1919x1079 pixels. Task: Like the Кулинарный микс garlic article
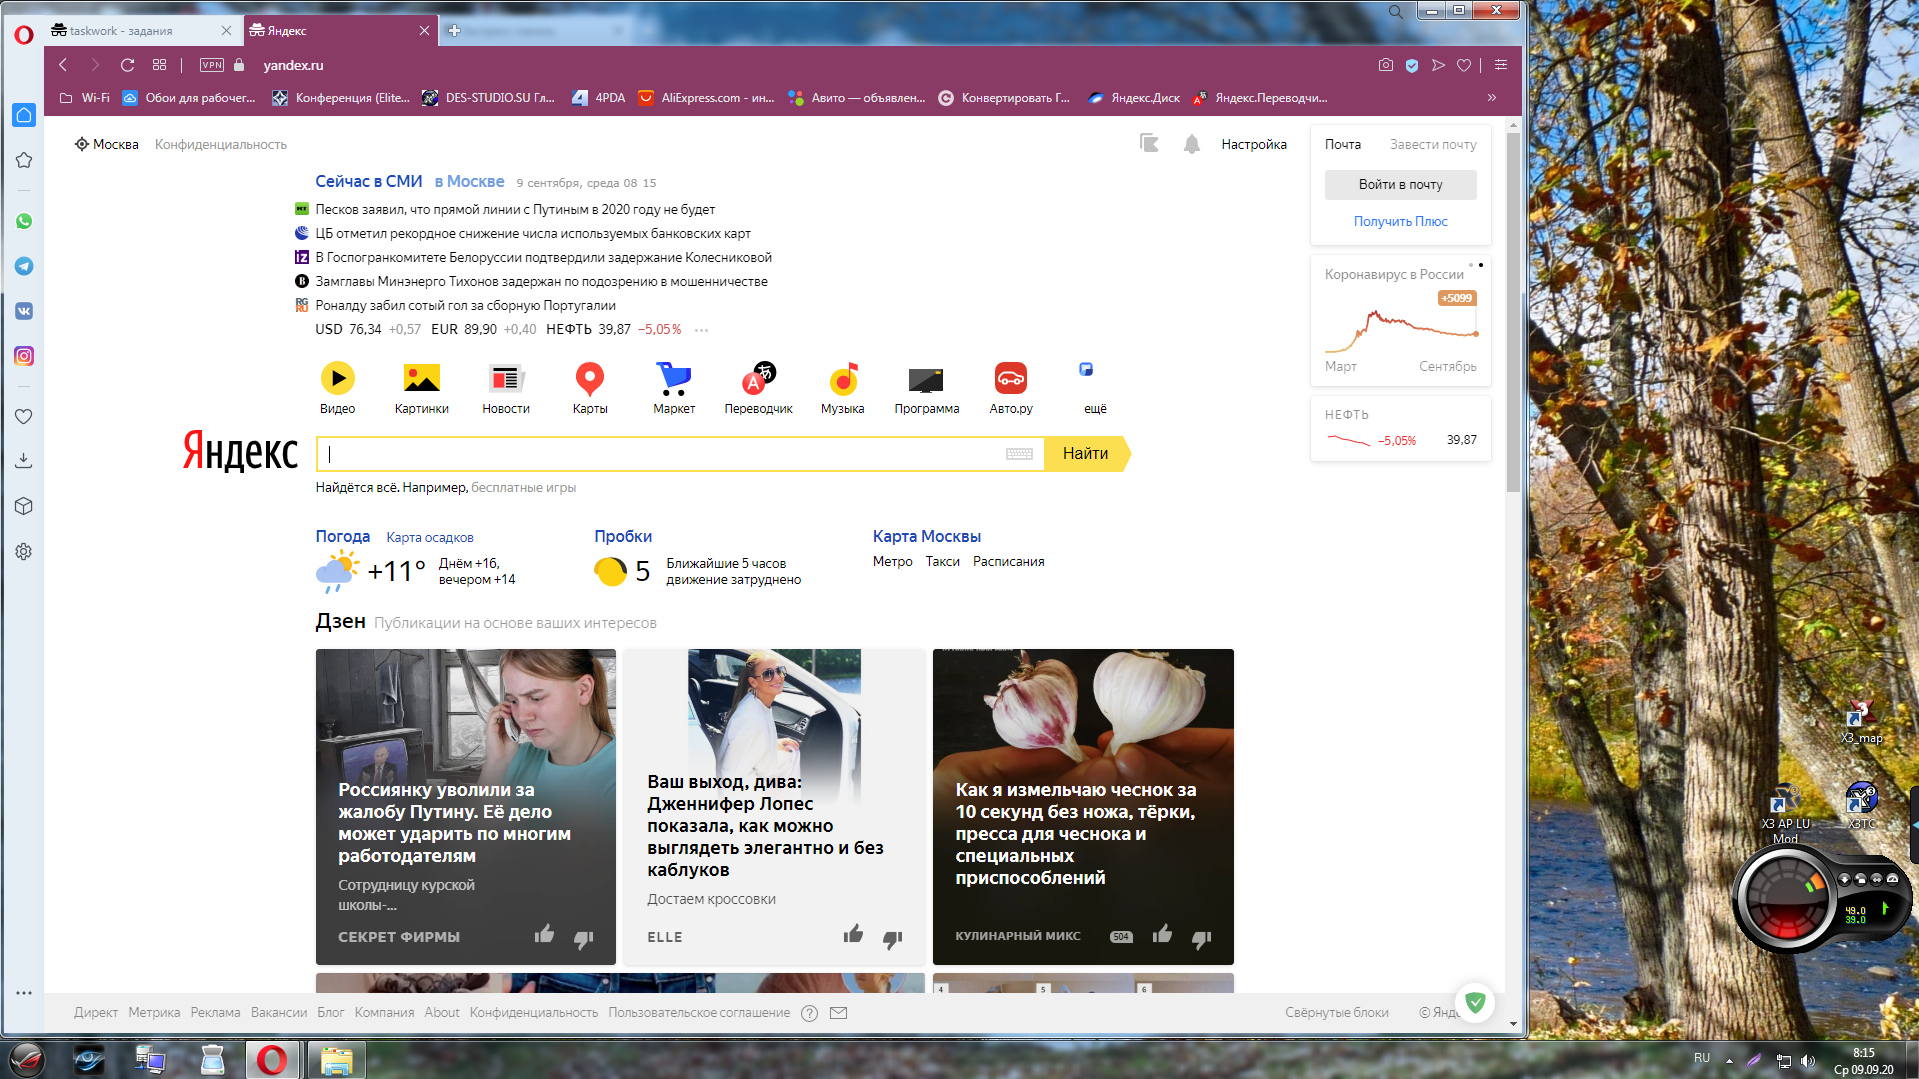pyautogui.click(x=1162, y=934)
